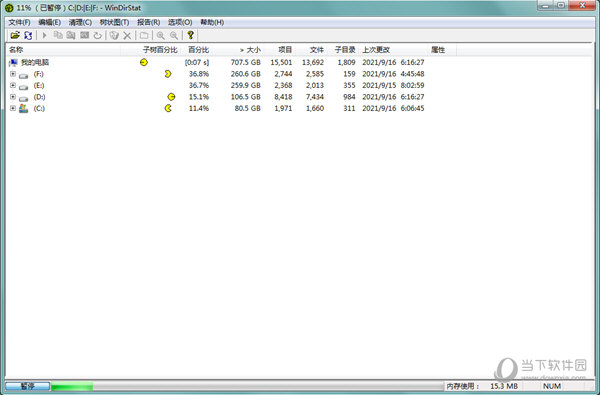Viewport: 600px width, 395px height.
Task: Click the yellow Help question mark icon
Action: click(190, 35)
